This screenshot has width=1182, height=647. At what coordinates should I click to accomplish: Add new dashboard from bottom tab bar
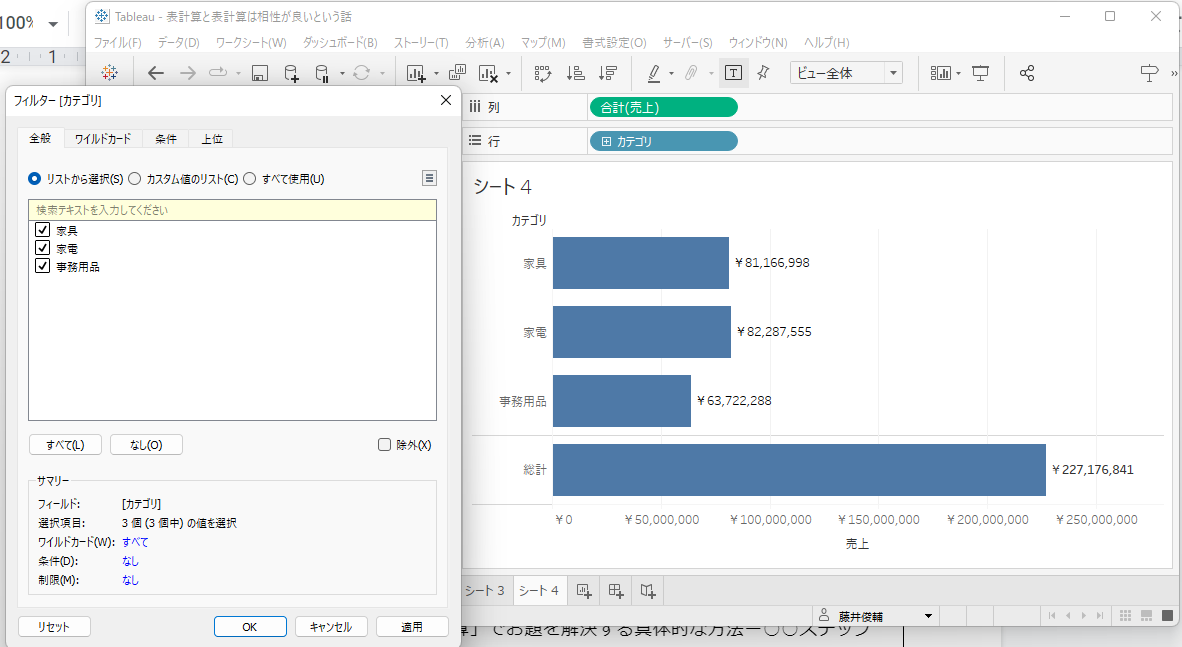click(616, 591)
